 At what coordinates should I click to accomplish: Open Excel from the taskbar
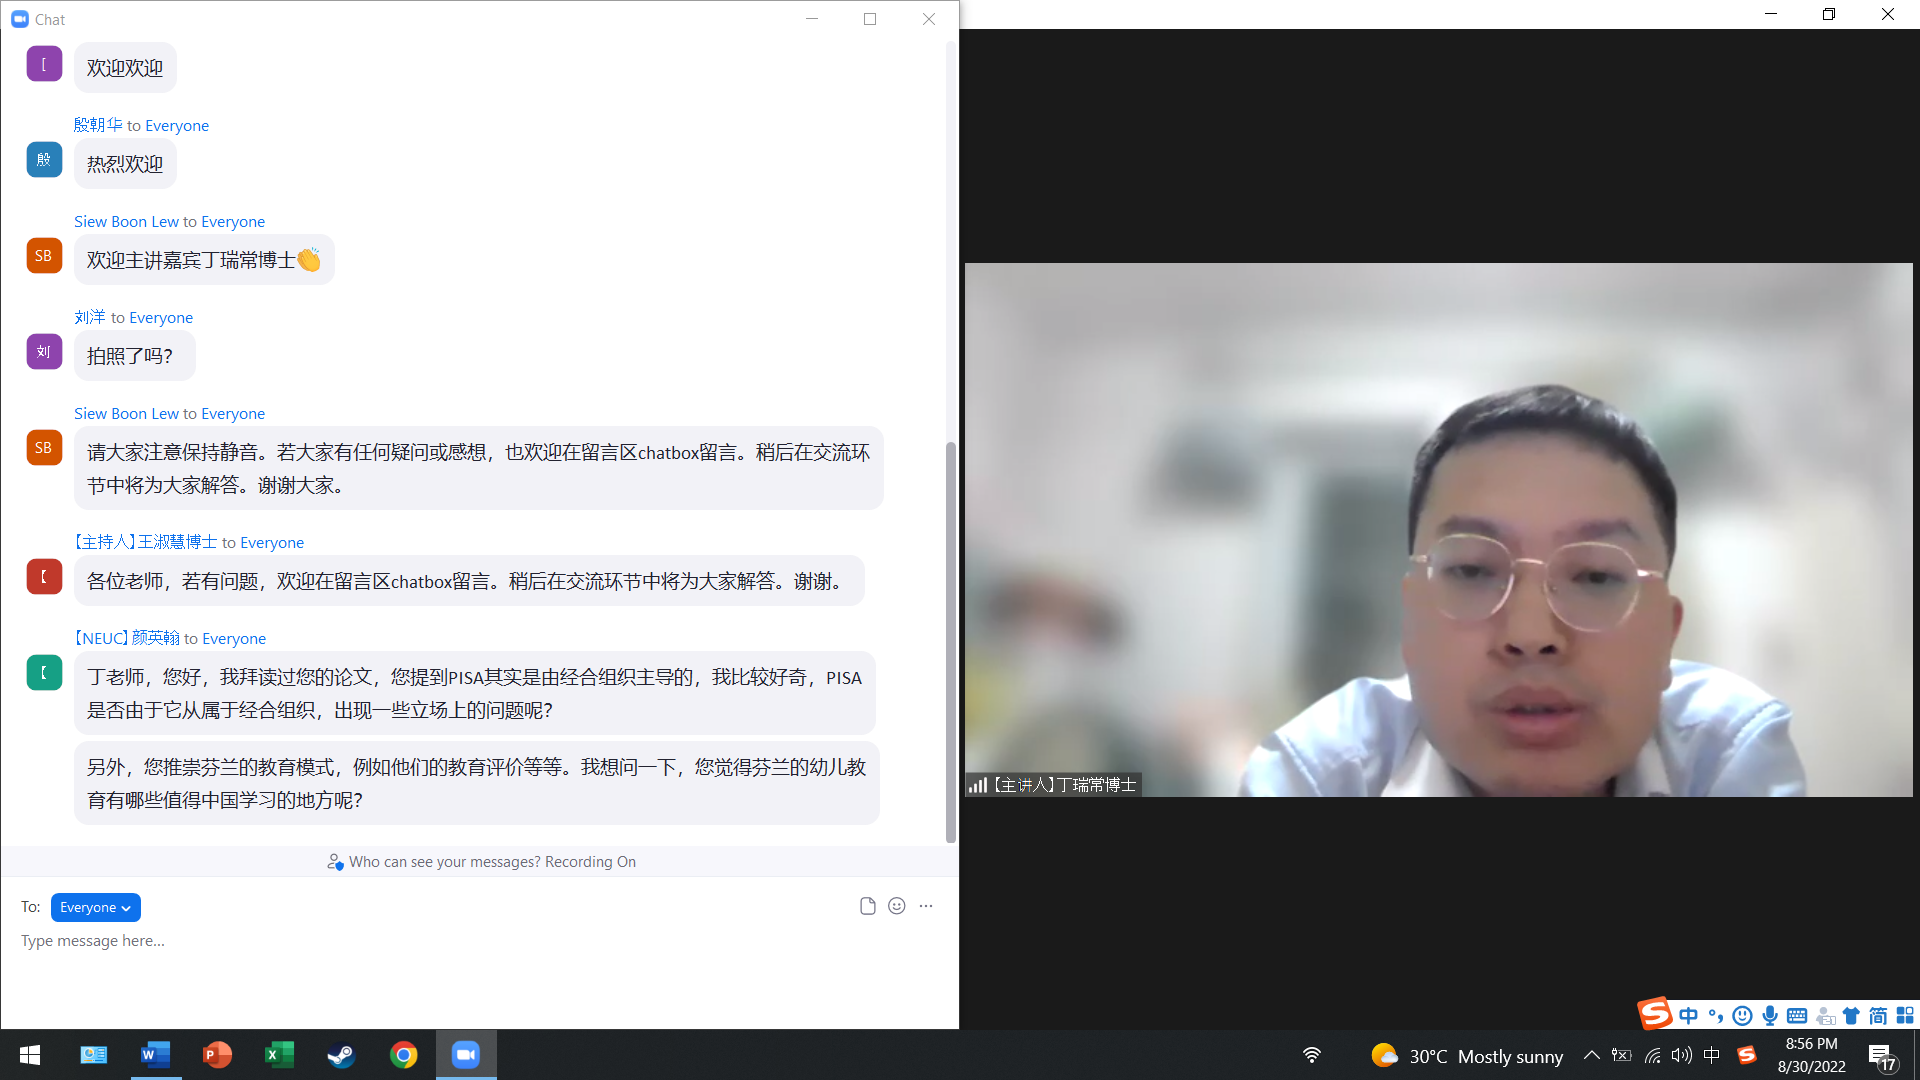coord(279,1055)
